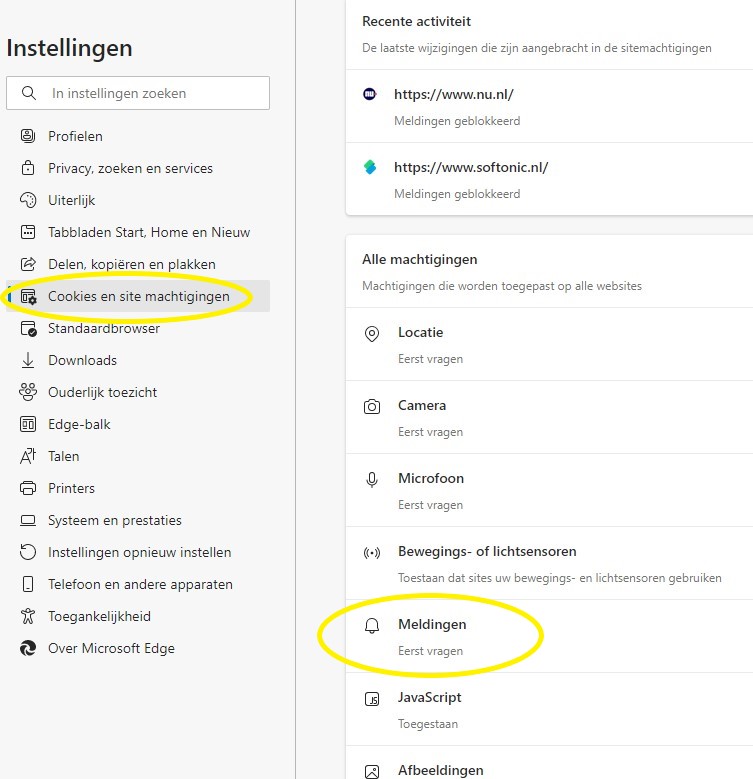Open Talen settings page
The image size is (753, 779).
tap(138, 456)
